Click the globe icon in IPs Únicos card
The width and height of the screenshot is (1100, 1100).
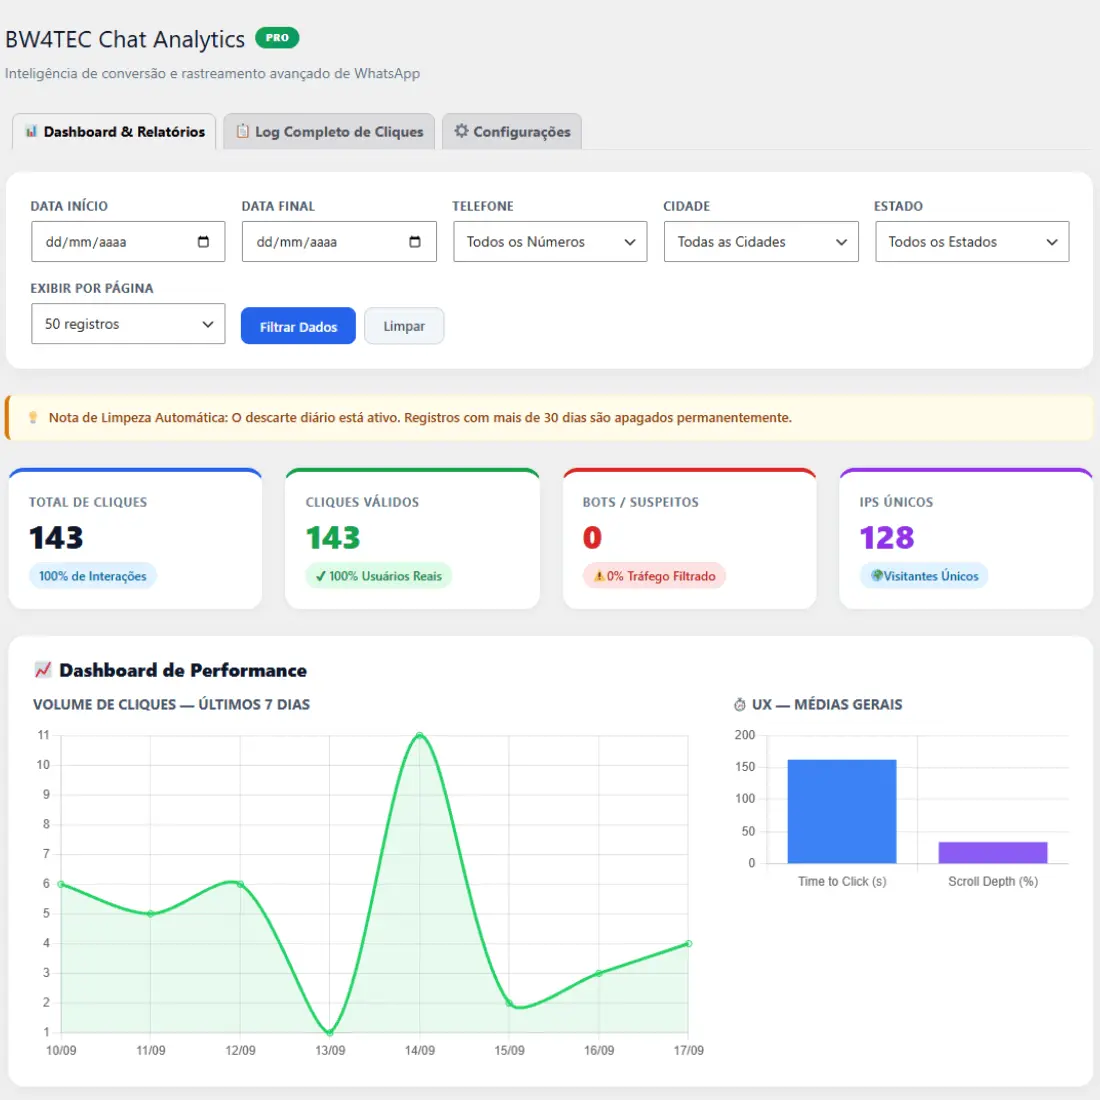pyautogui.click(x=877, y=576)
